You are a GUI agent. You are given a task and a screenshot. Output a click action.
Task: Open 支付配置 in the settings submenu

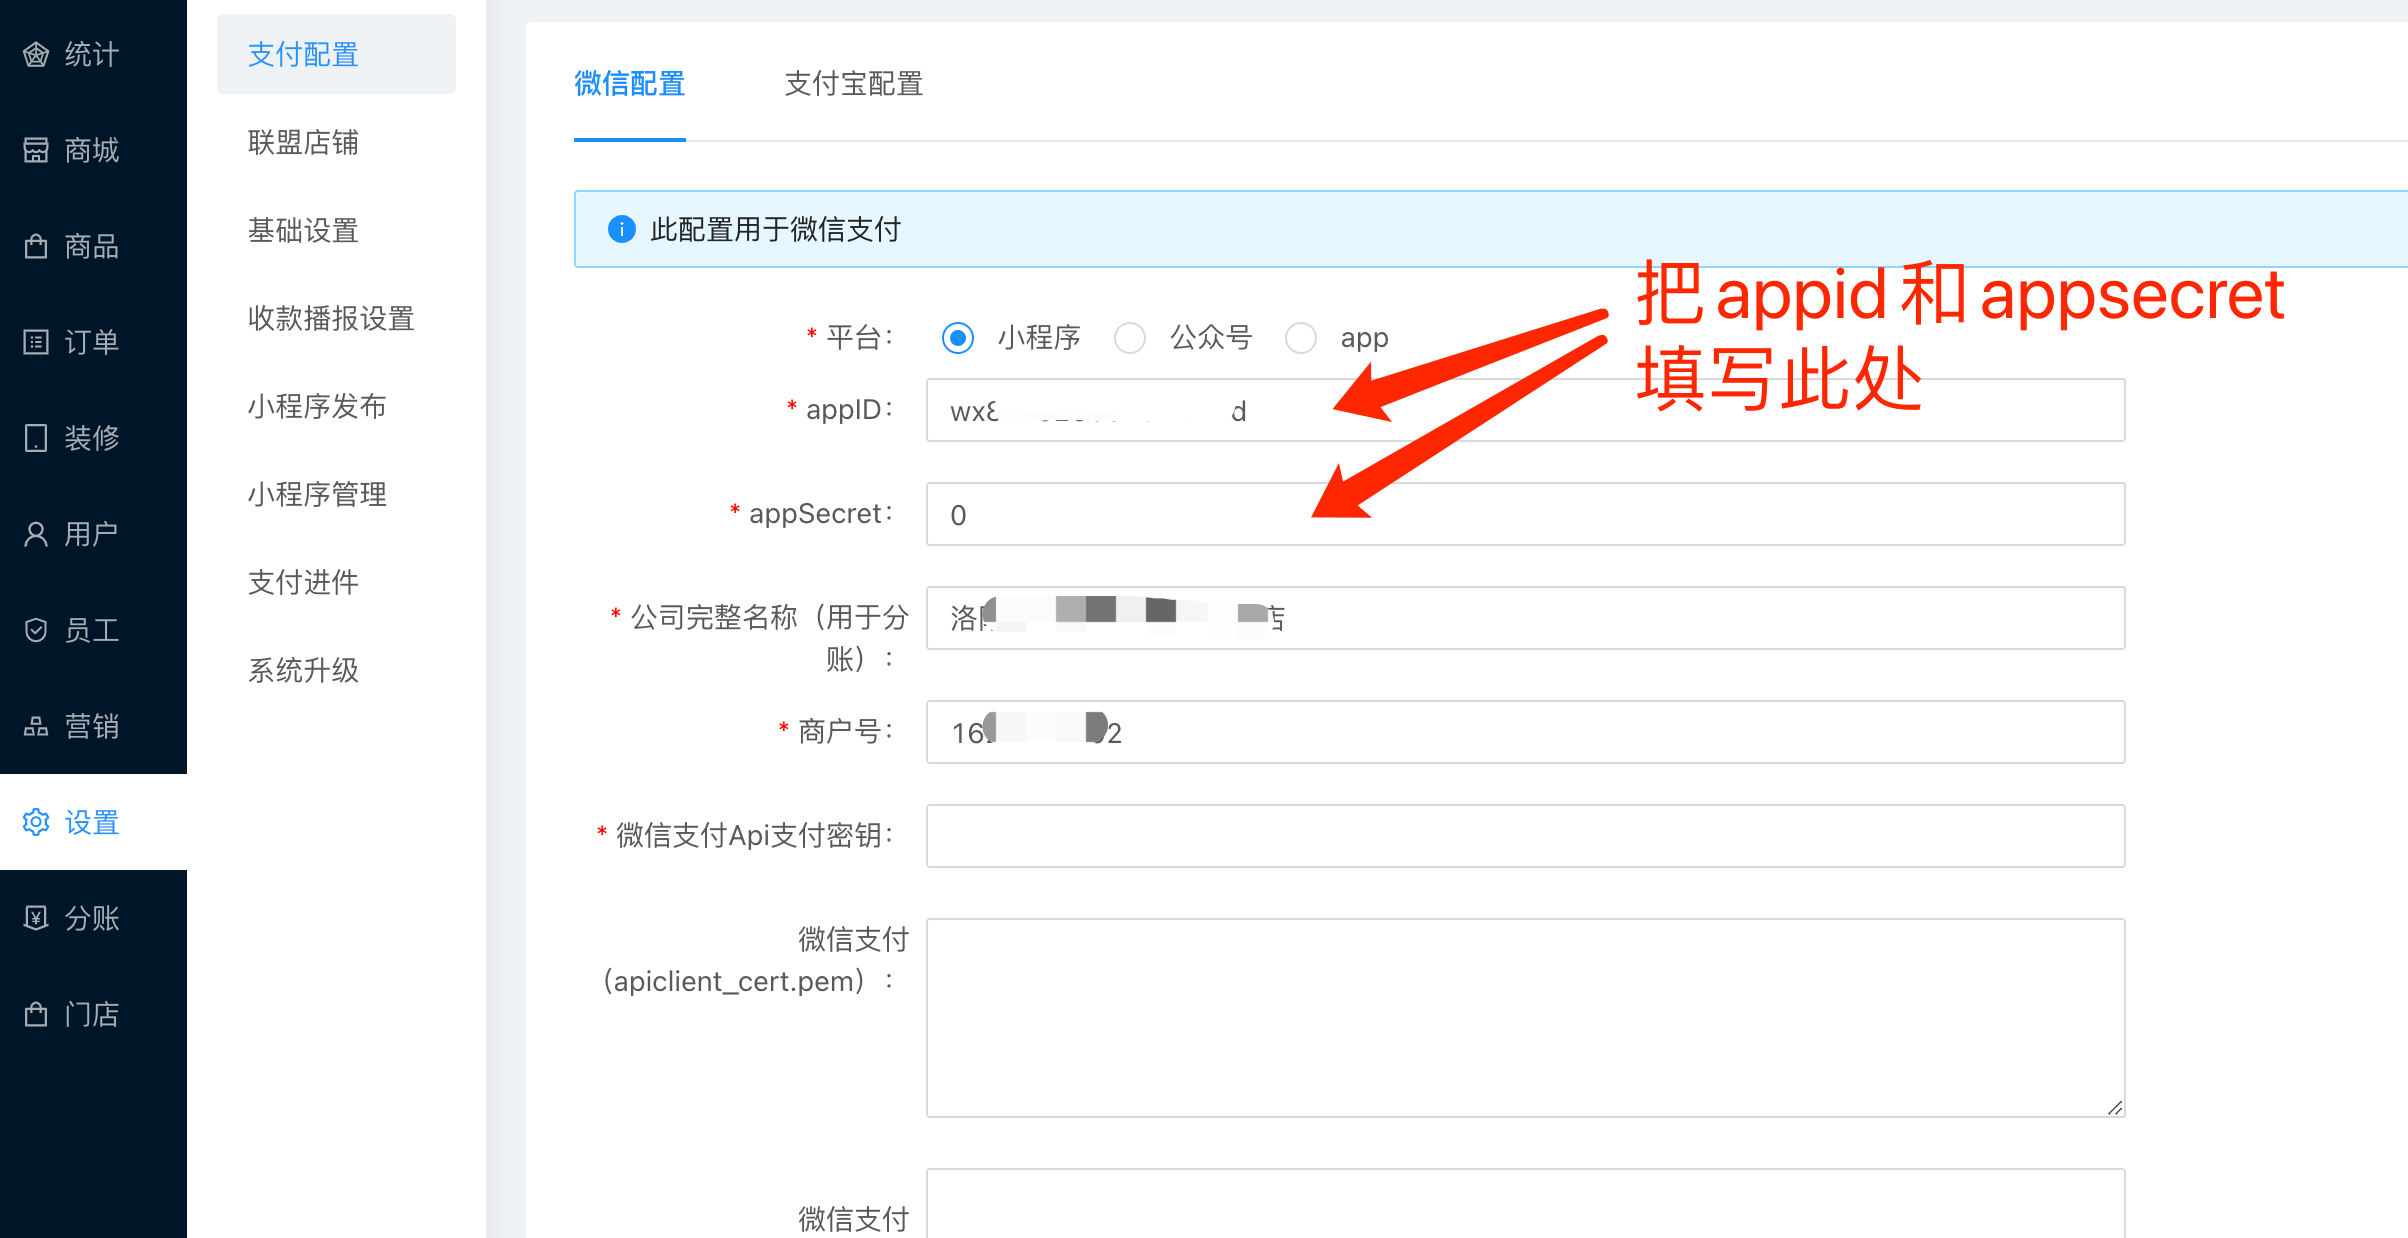336,54
